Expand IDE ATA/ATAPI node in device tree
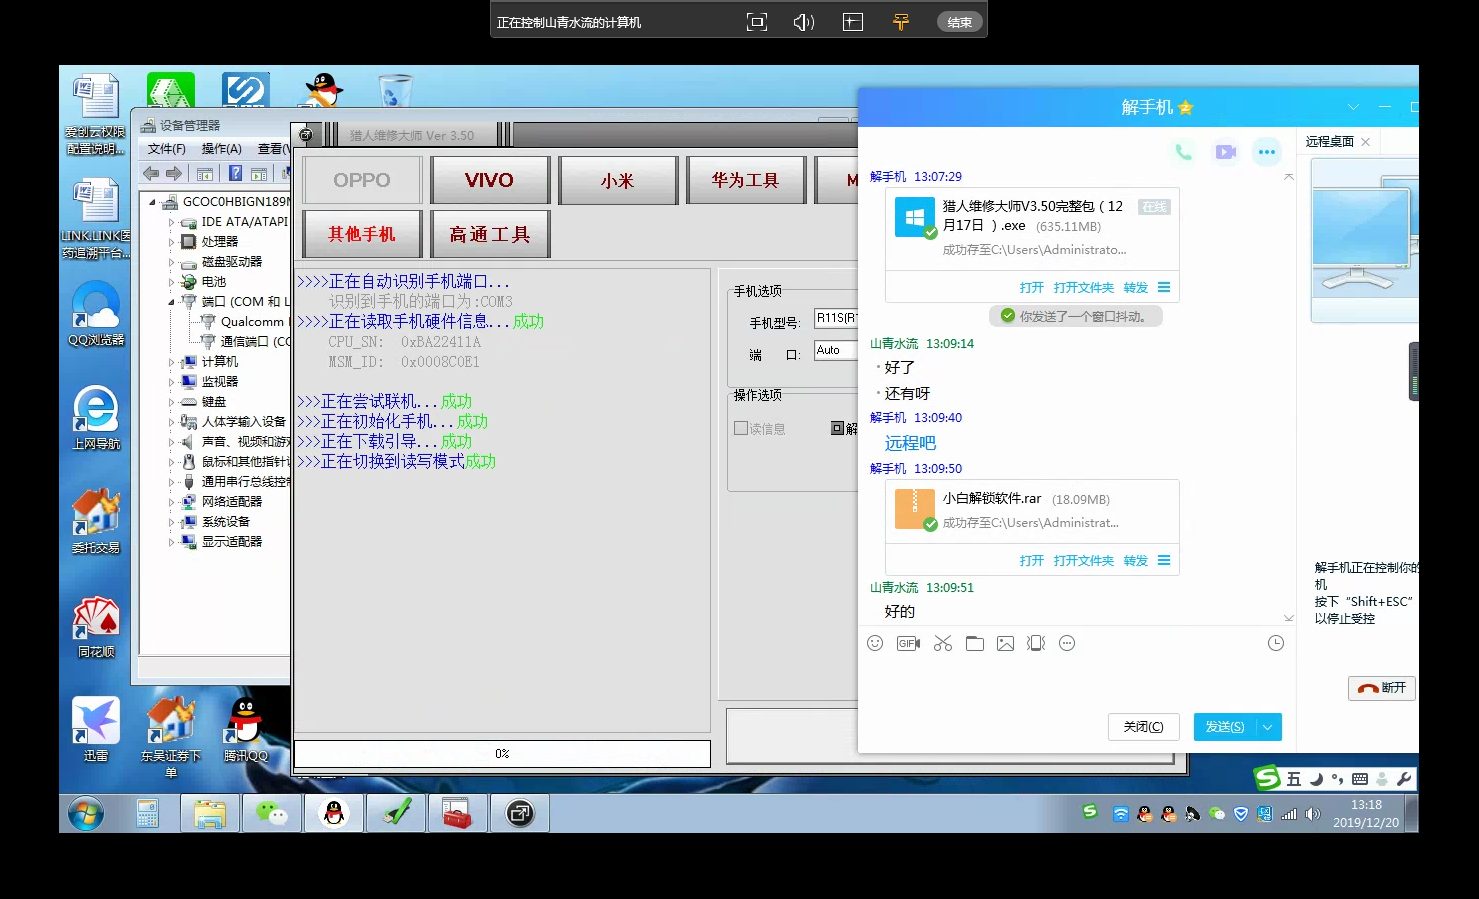Screen dimensions: 1479x899 coord(171,222)
